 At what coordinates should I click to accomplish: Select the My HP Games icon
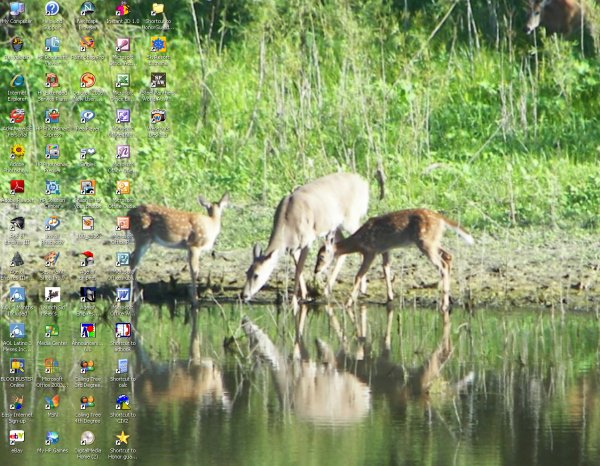click(52, 438)
